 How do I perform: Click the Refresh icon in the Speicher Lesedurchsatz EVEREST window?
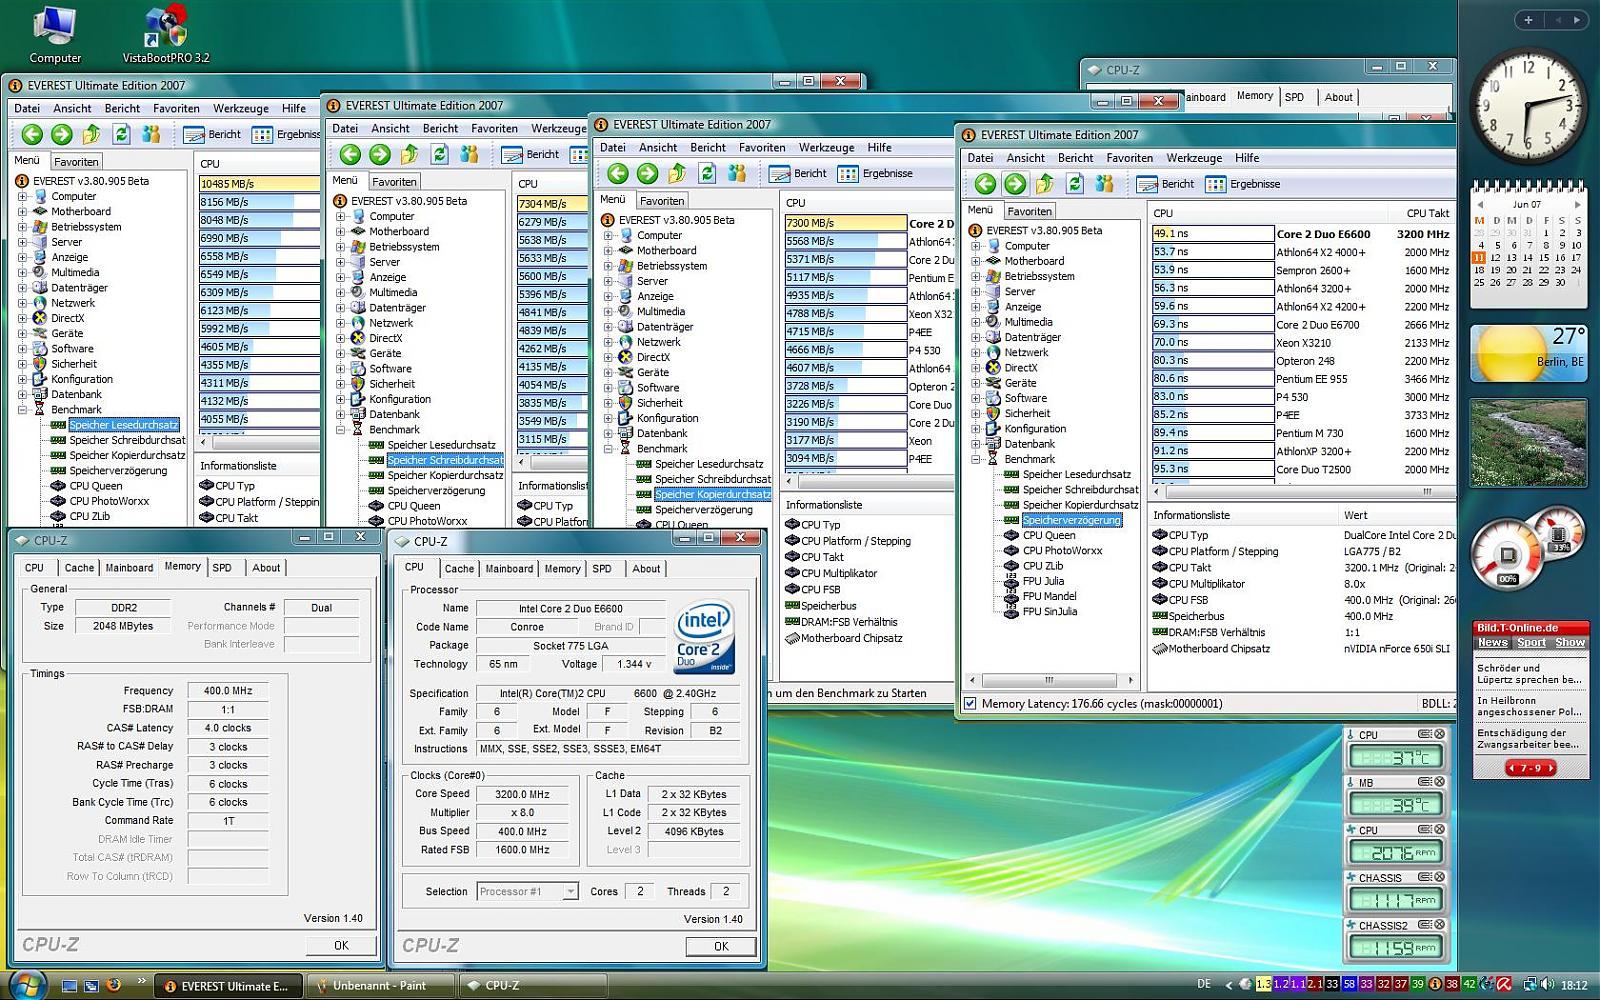click(x=121, y=134)
